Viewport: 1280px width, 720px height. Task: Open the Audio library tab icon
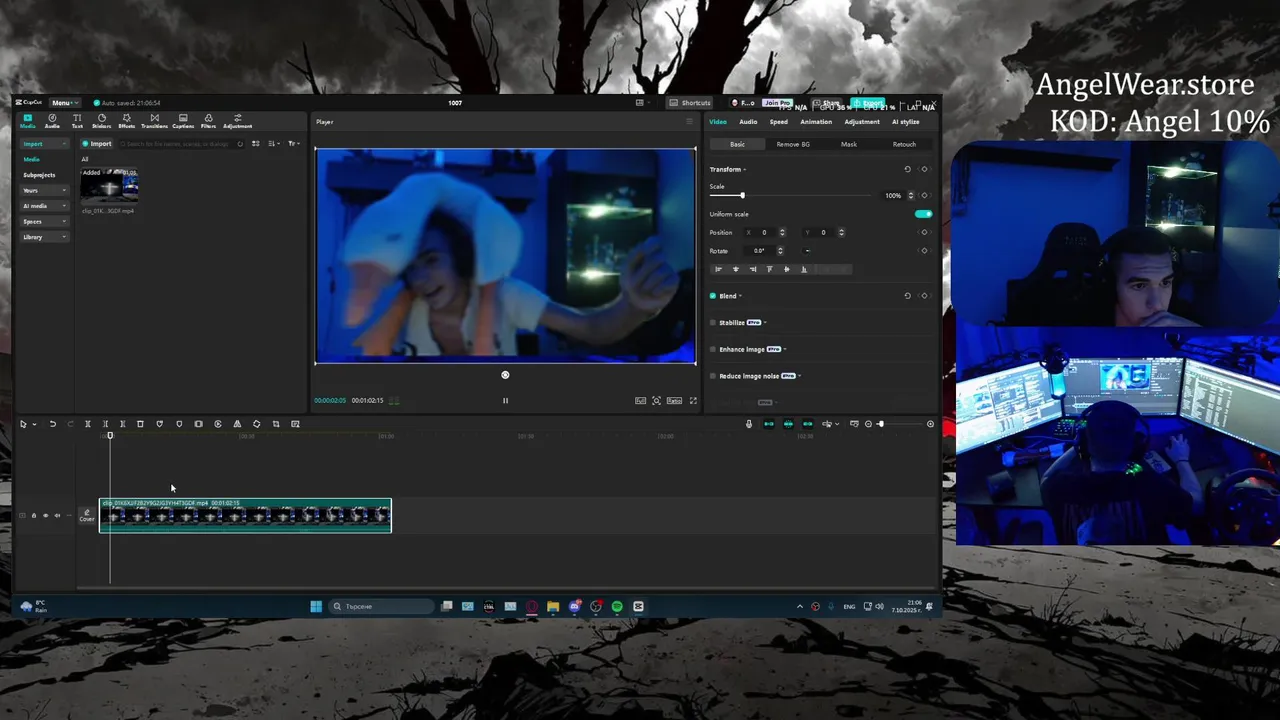(52, 120)
